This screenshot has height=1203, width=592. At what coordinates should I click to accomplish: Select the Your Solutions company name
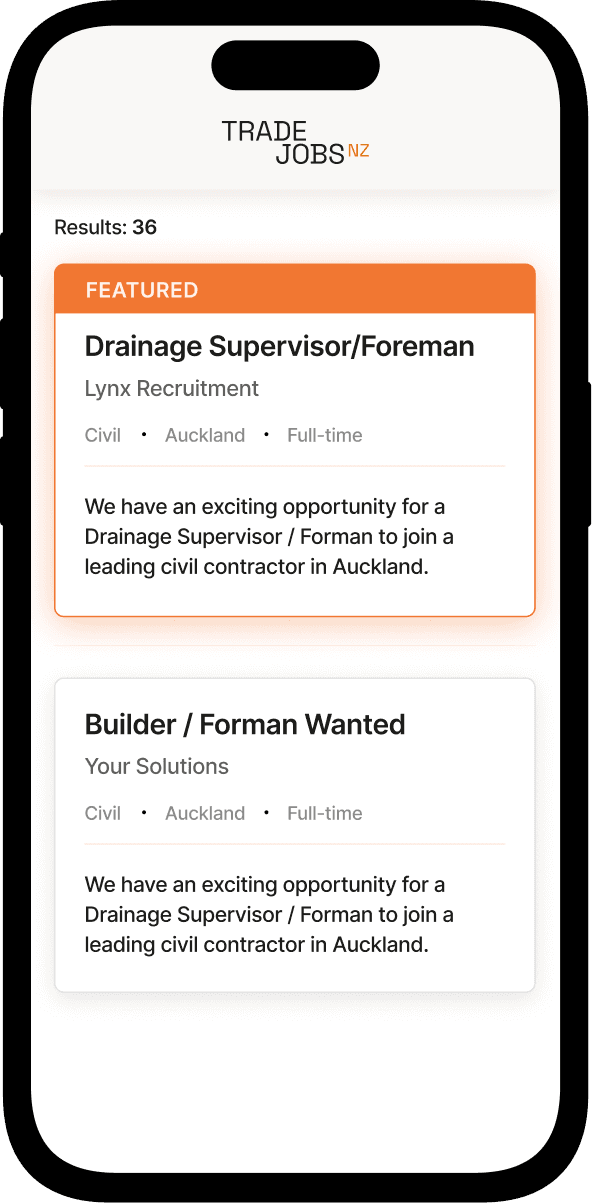click(157, 766)
